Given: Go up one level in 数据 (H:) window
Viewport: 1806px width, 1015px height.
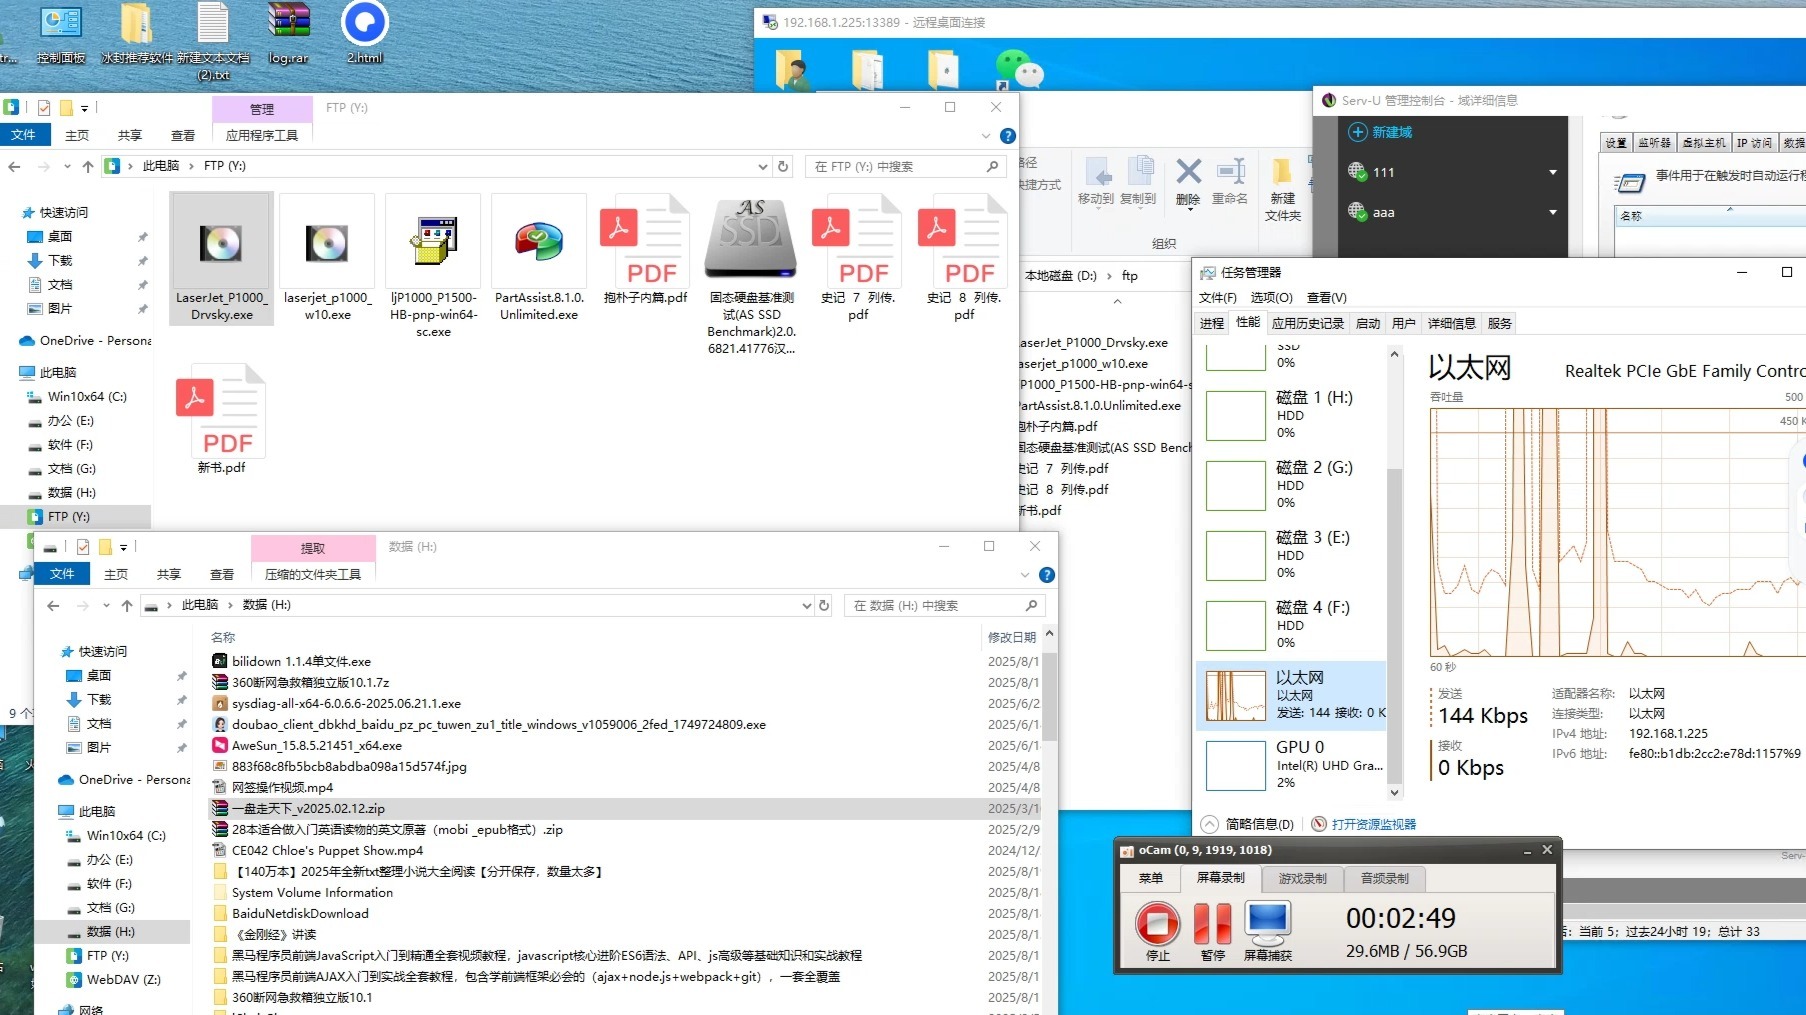Looking at the screenshot, I should [127, 605].
